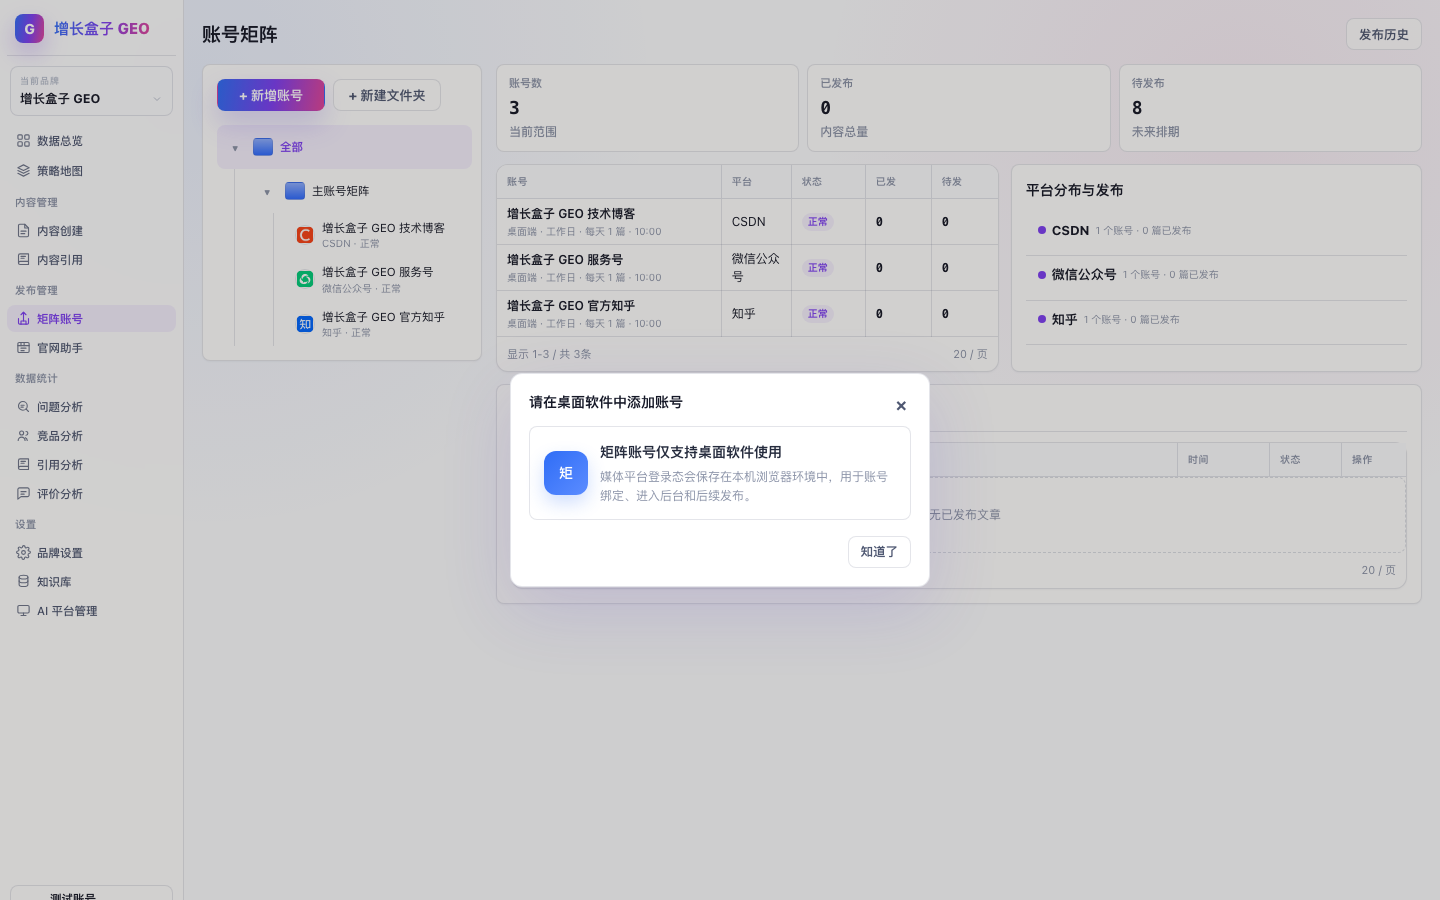Click the WeChat account icon in the tree
The height and width of the screenshot is (900, 1440).
click(x=305, y=279)
